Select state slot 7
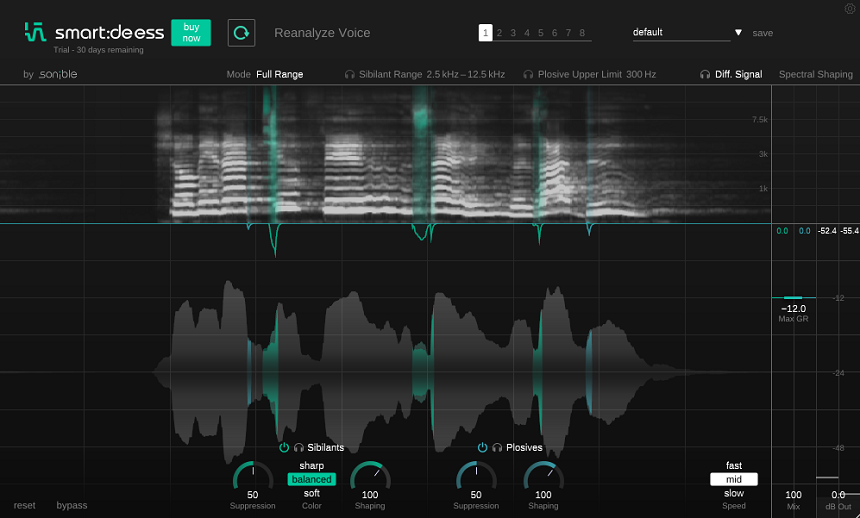The width and height of the screenshot is (860, 518). [568, 33]
